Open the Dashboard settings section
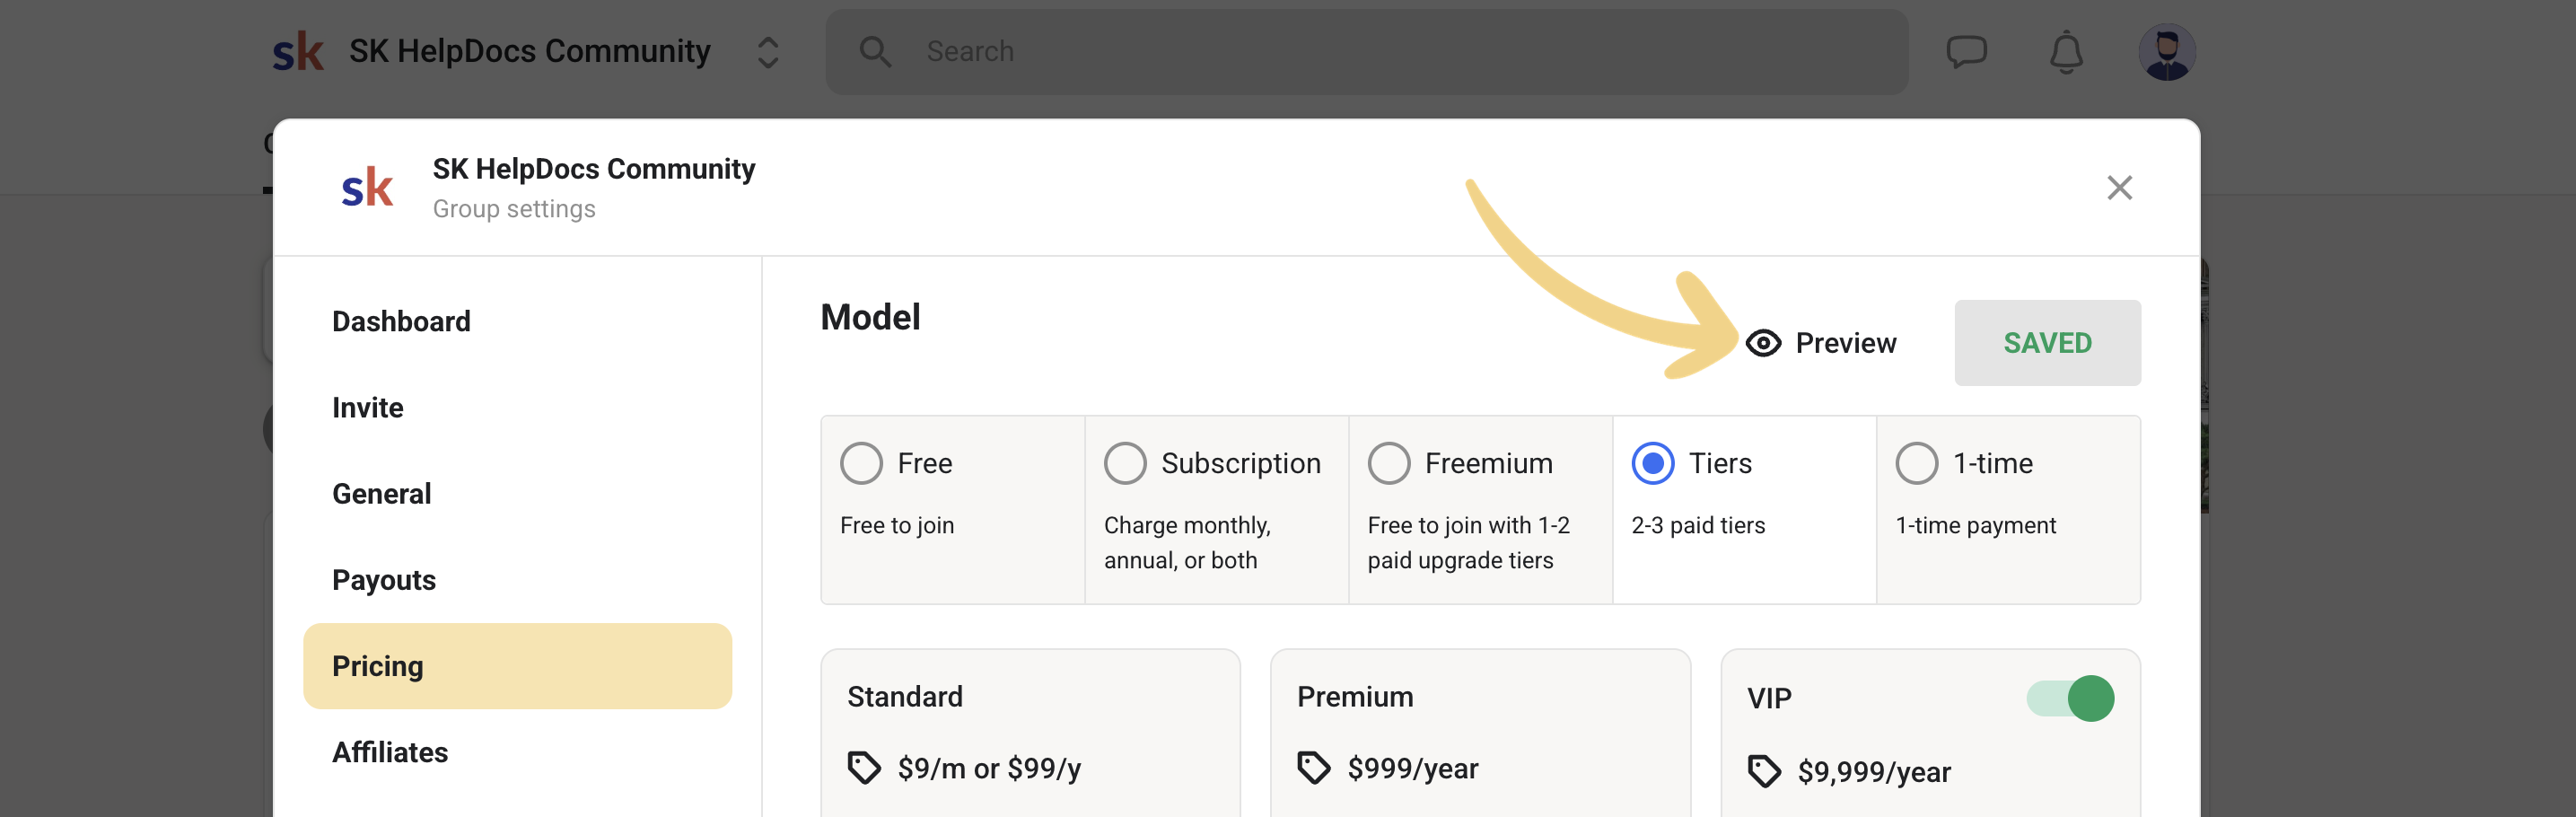The image size is (2576, 817). click(x=401, y=321)
